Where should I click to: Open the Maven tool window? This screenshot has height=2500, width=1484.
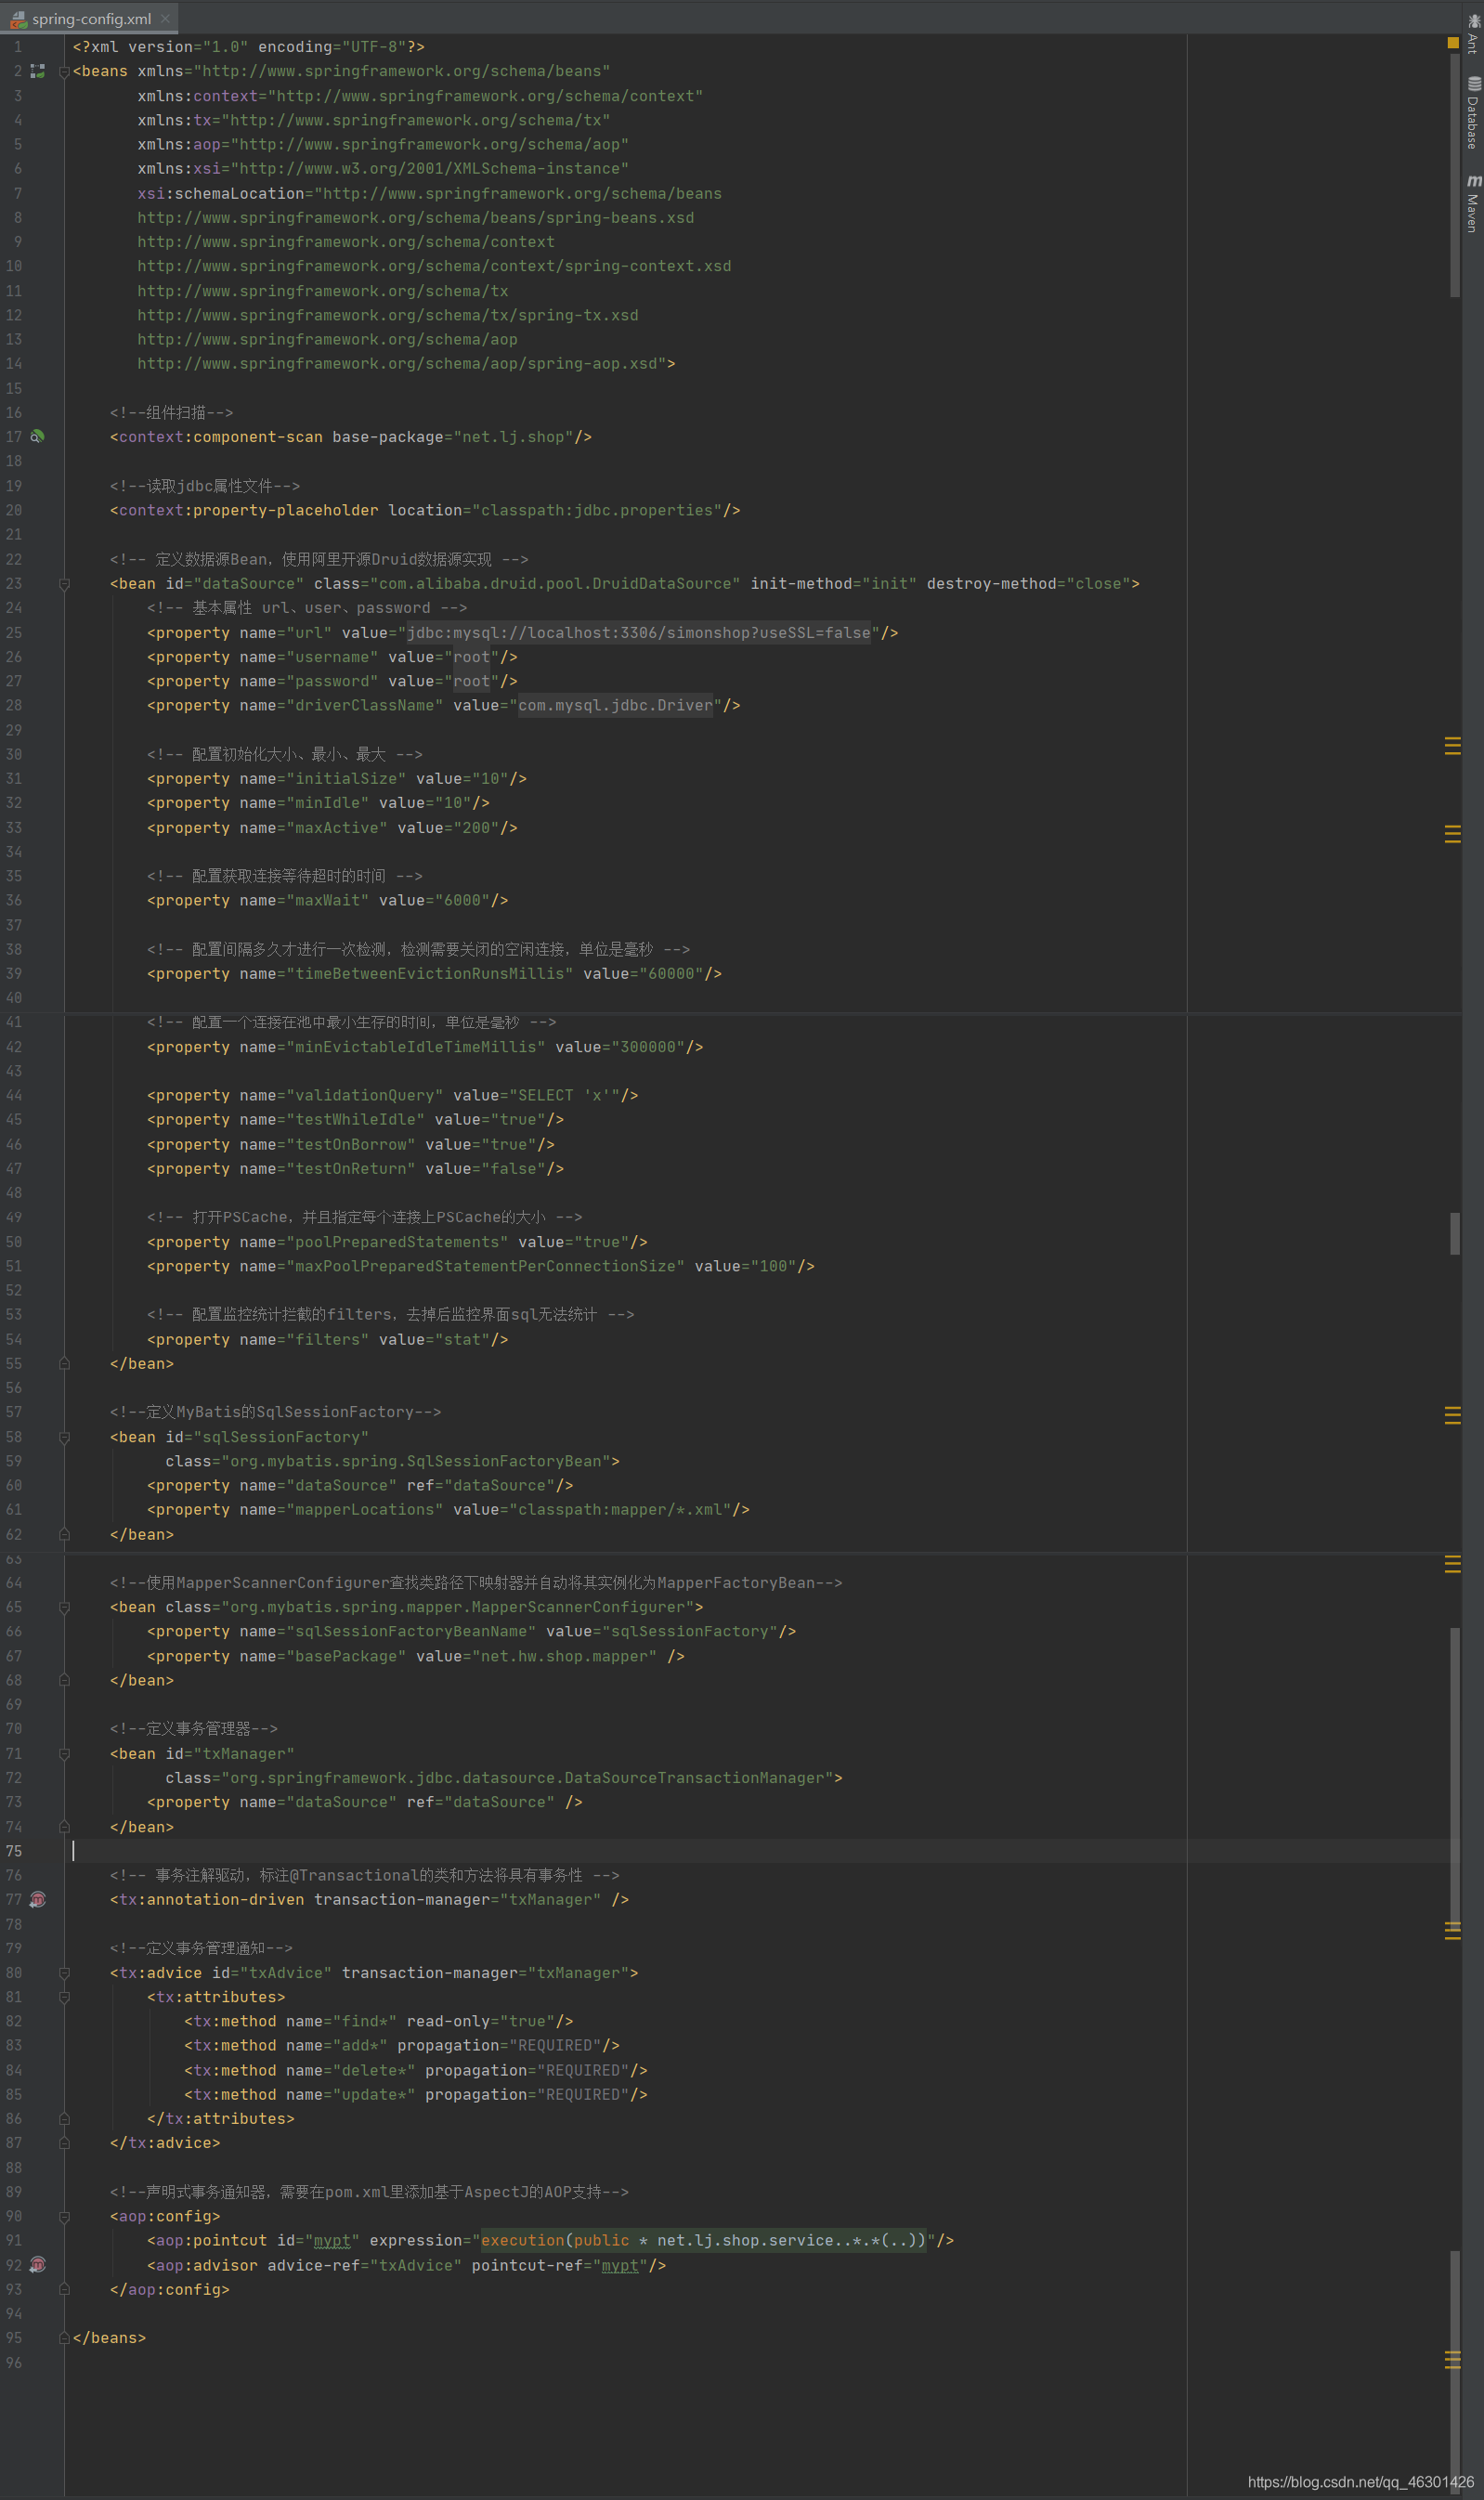(1473, 205)
